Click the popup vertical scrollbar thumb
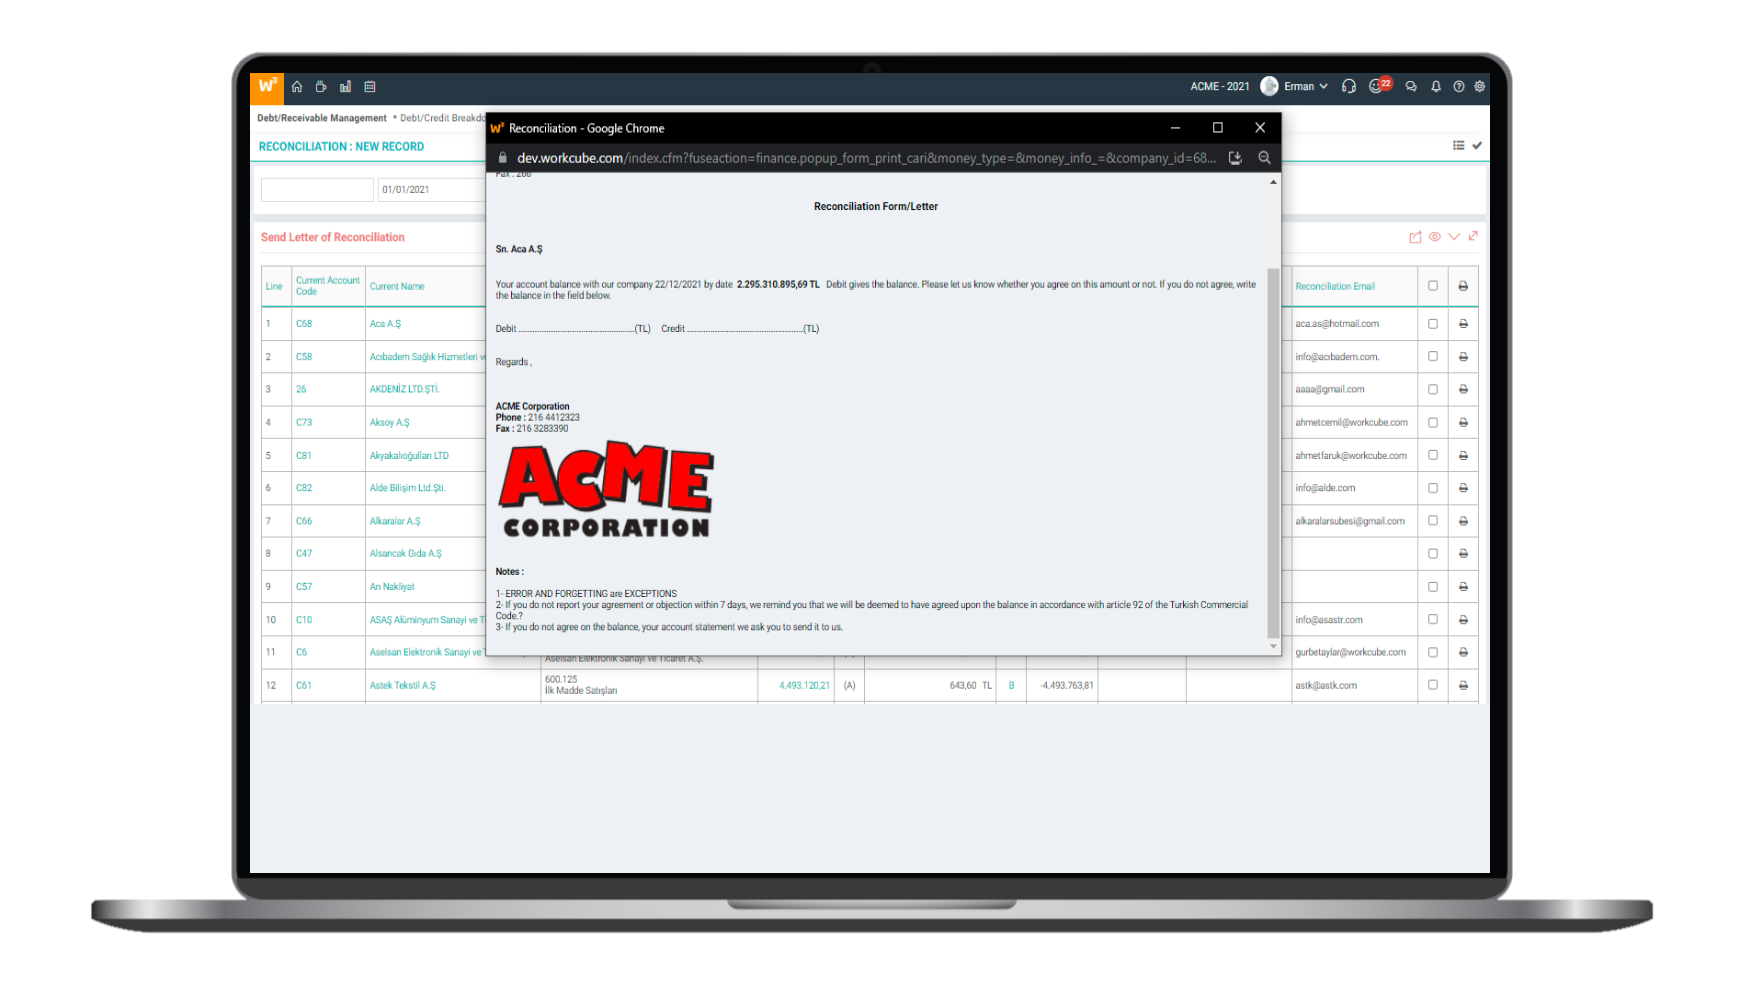 click(x=1273, y=452)
